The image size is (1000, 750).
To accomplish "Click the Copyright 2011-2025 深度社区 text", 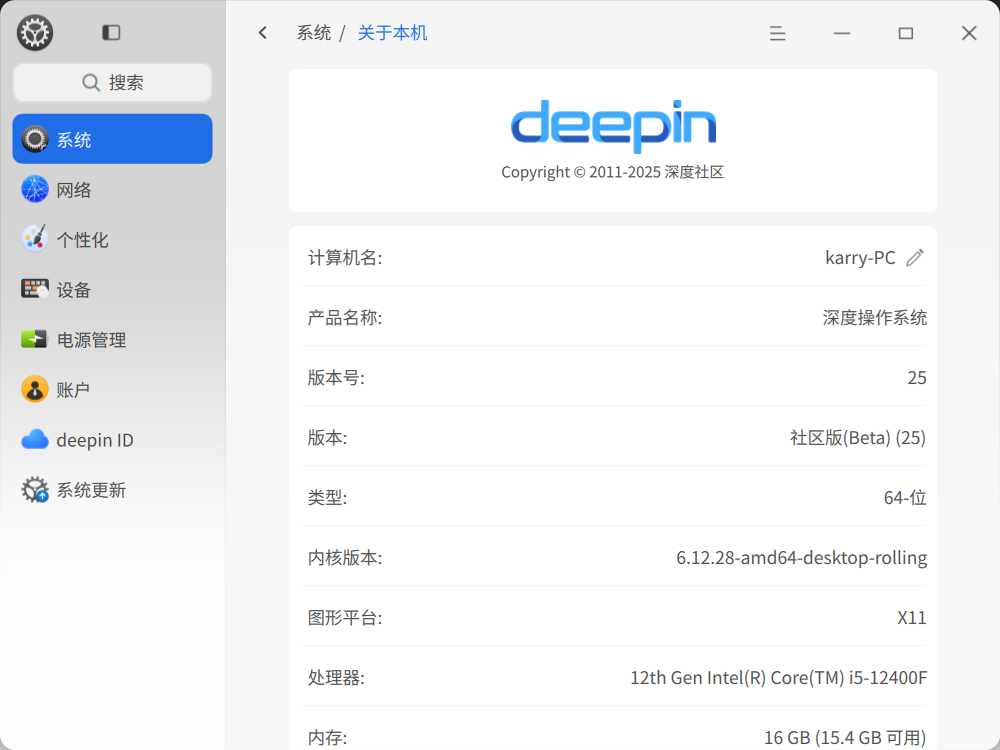I will (612, 172).
